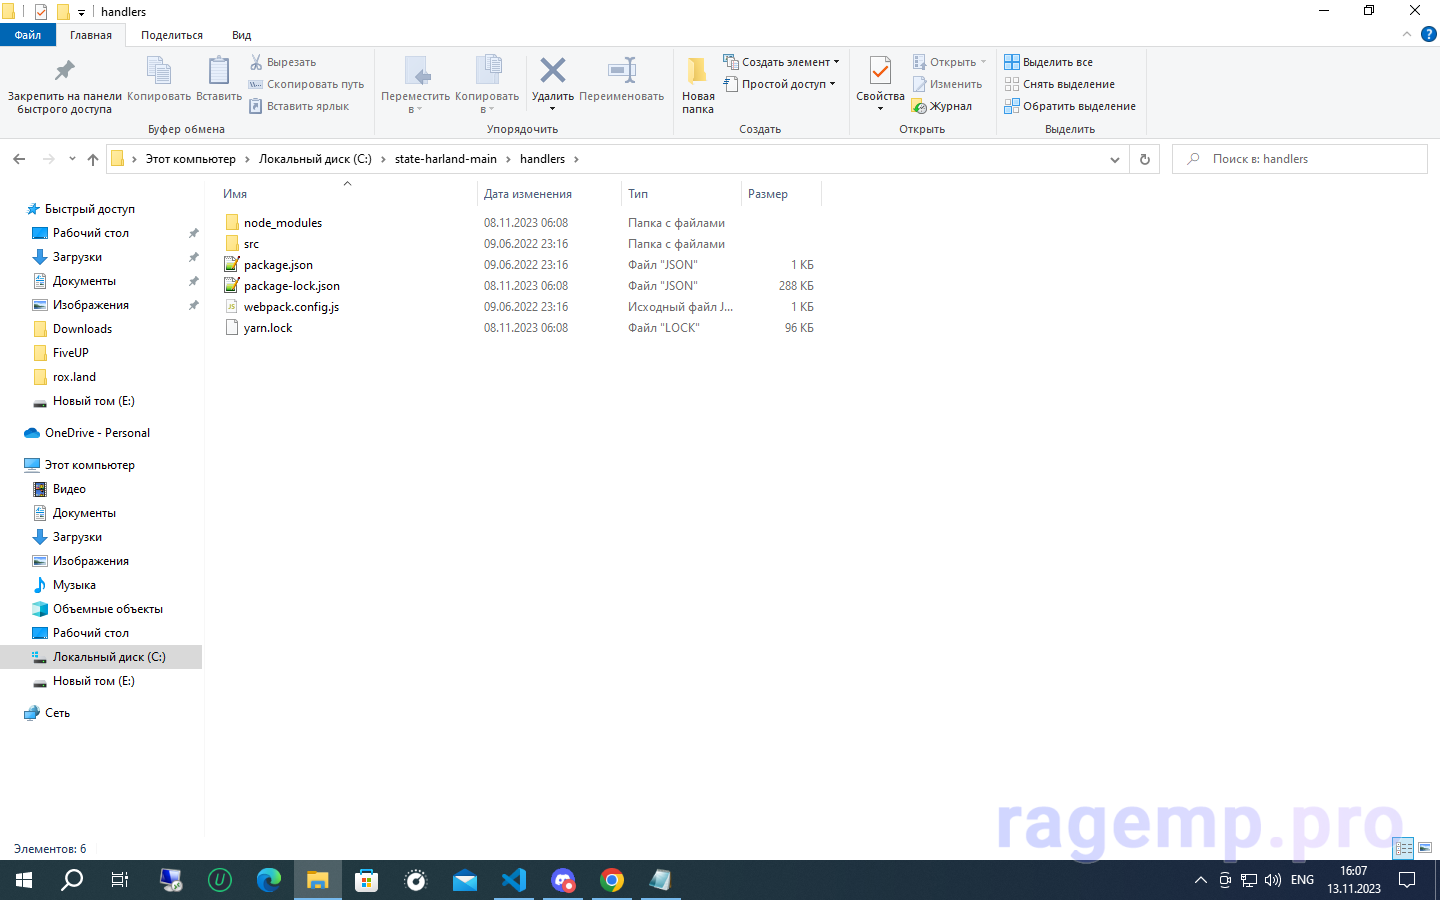
Task: Launch Visual Studio Code from taskbar
Action: 514,880
